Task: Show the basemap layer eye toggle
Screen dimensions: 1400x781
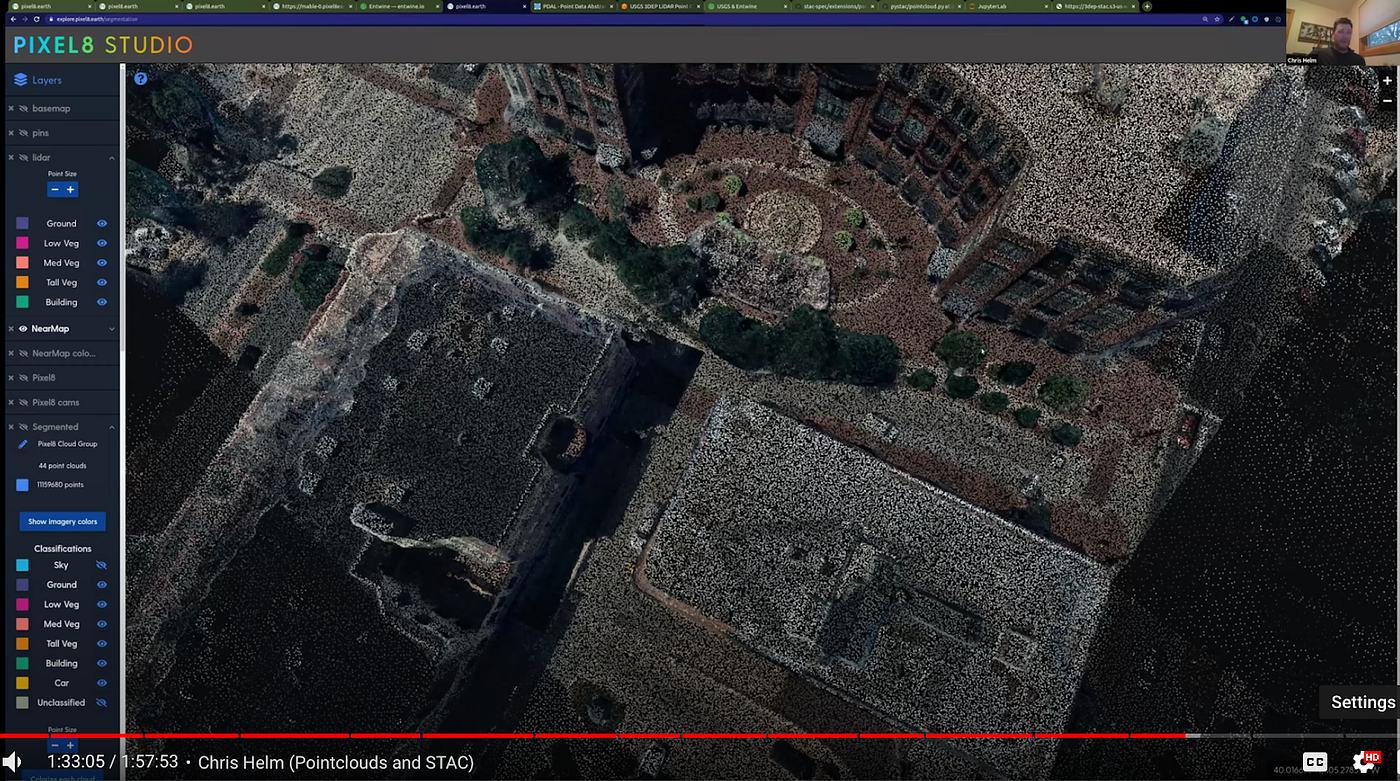Action: (23, 108)
